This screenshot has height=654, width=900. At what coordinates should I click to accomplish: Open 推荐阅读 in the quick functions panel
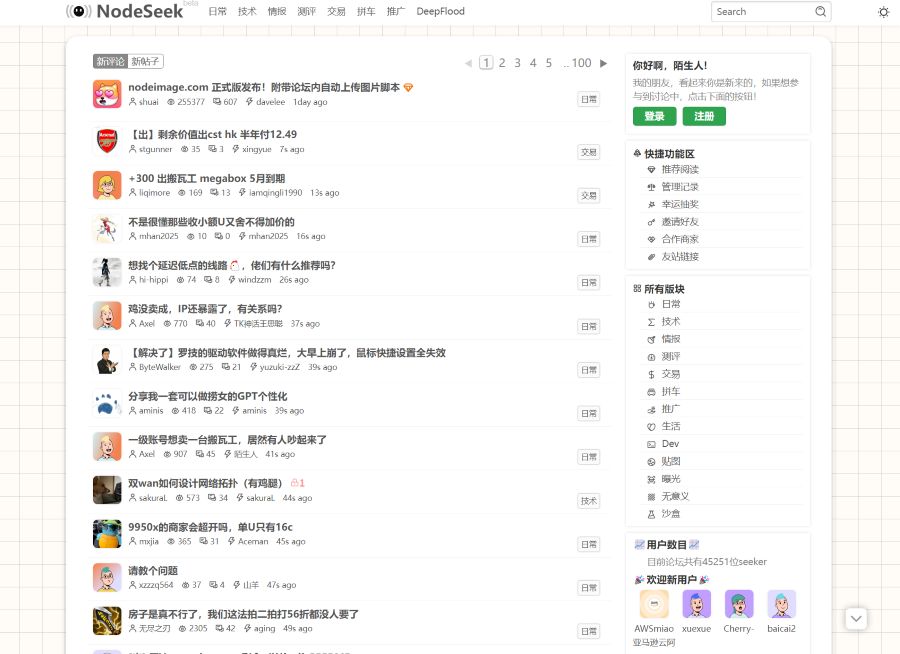pyautogui.click(x=680, y=170)
